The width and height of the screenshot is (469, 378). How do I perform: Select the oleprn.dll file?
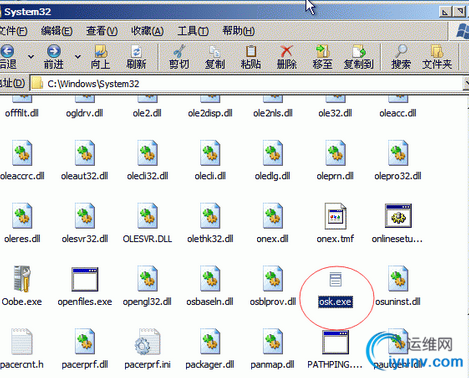pyautogui.click(x=335, y=161)
